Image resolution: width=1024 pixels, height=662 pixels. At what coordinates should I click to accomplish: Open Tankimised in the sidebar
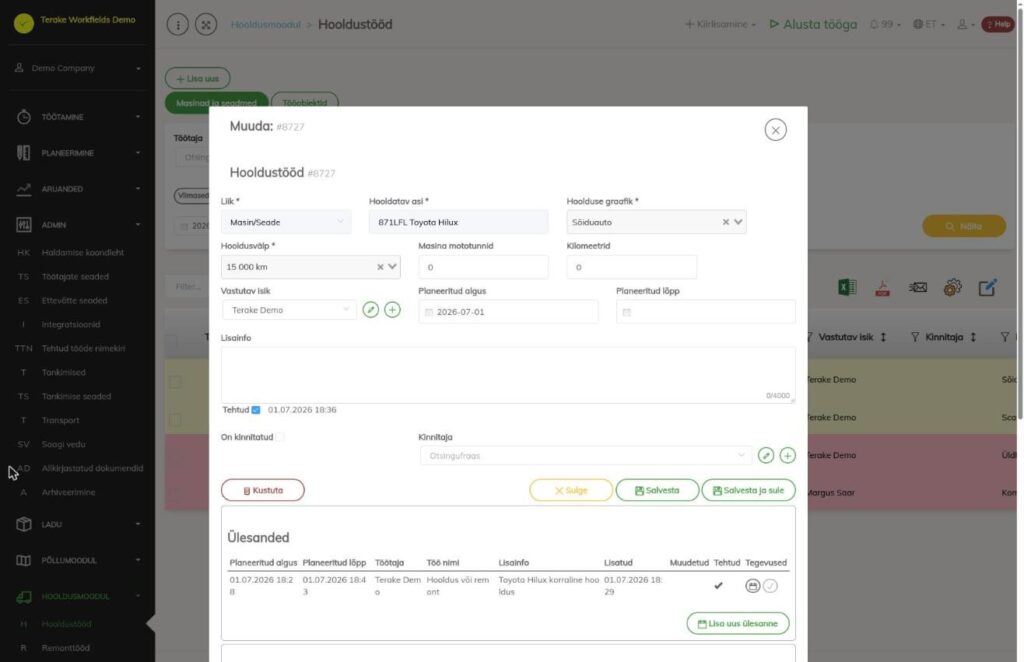(63, 372)
